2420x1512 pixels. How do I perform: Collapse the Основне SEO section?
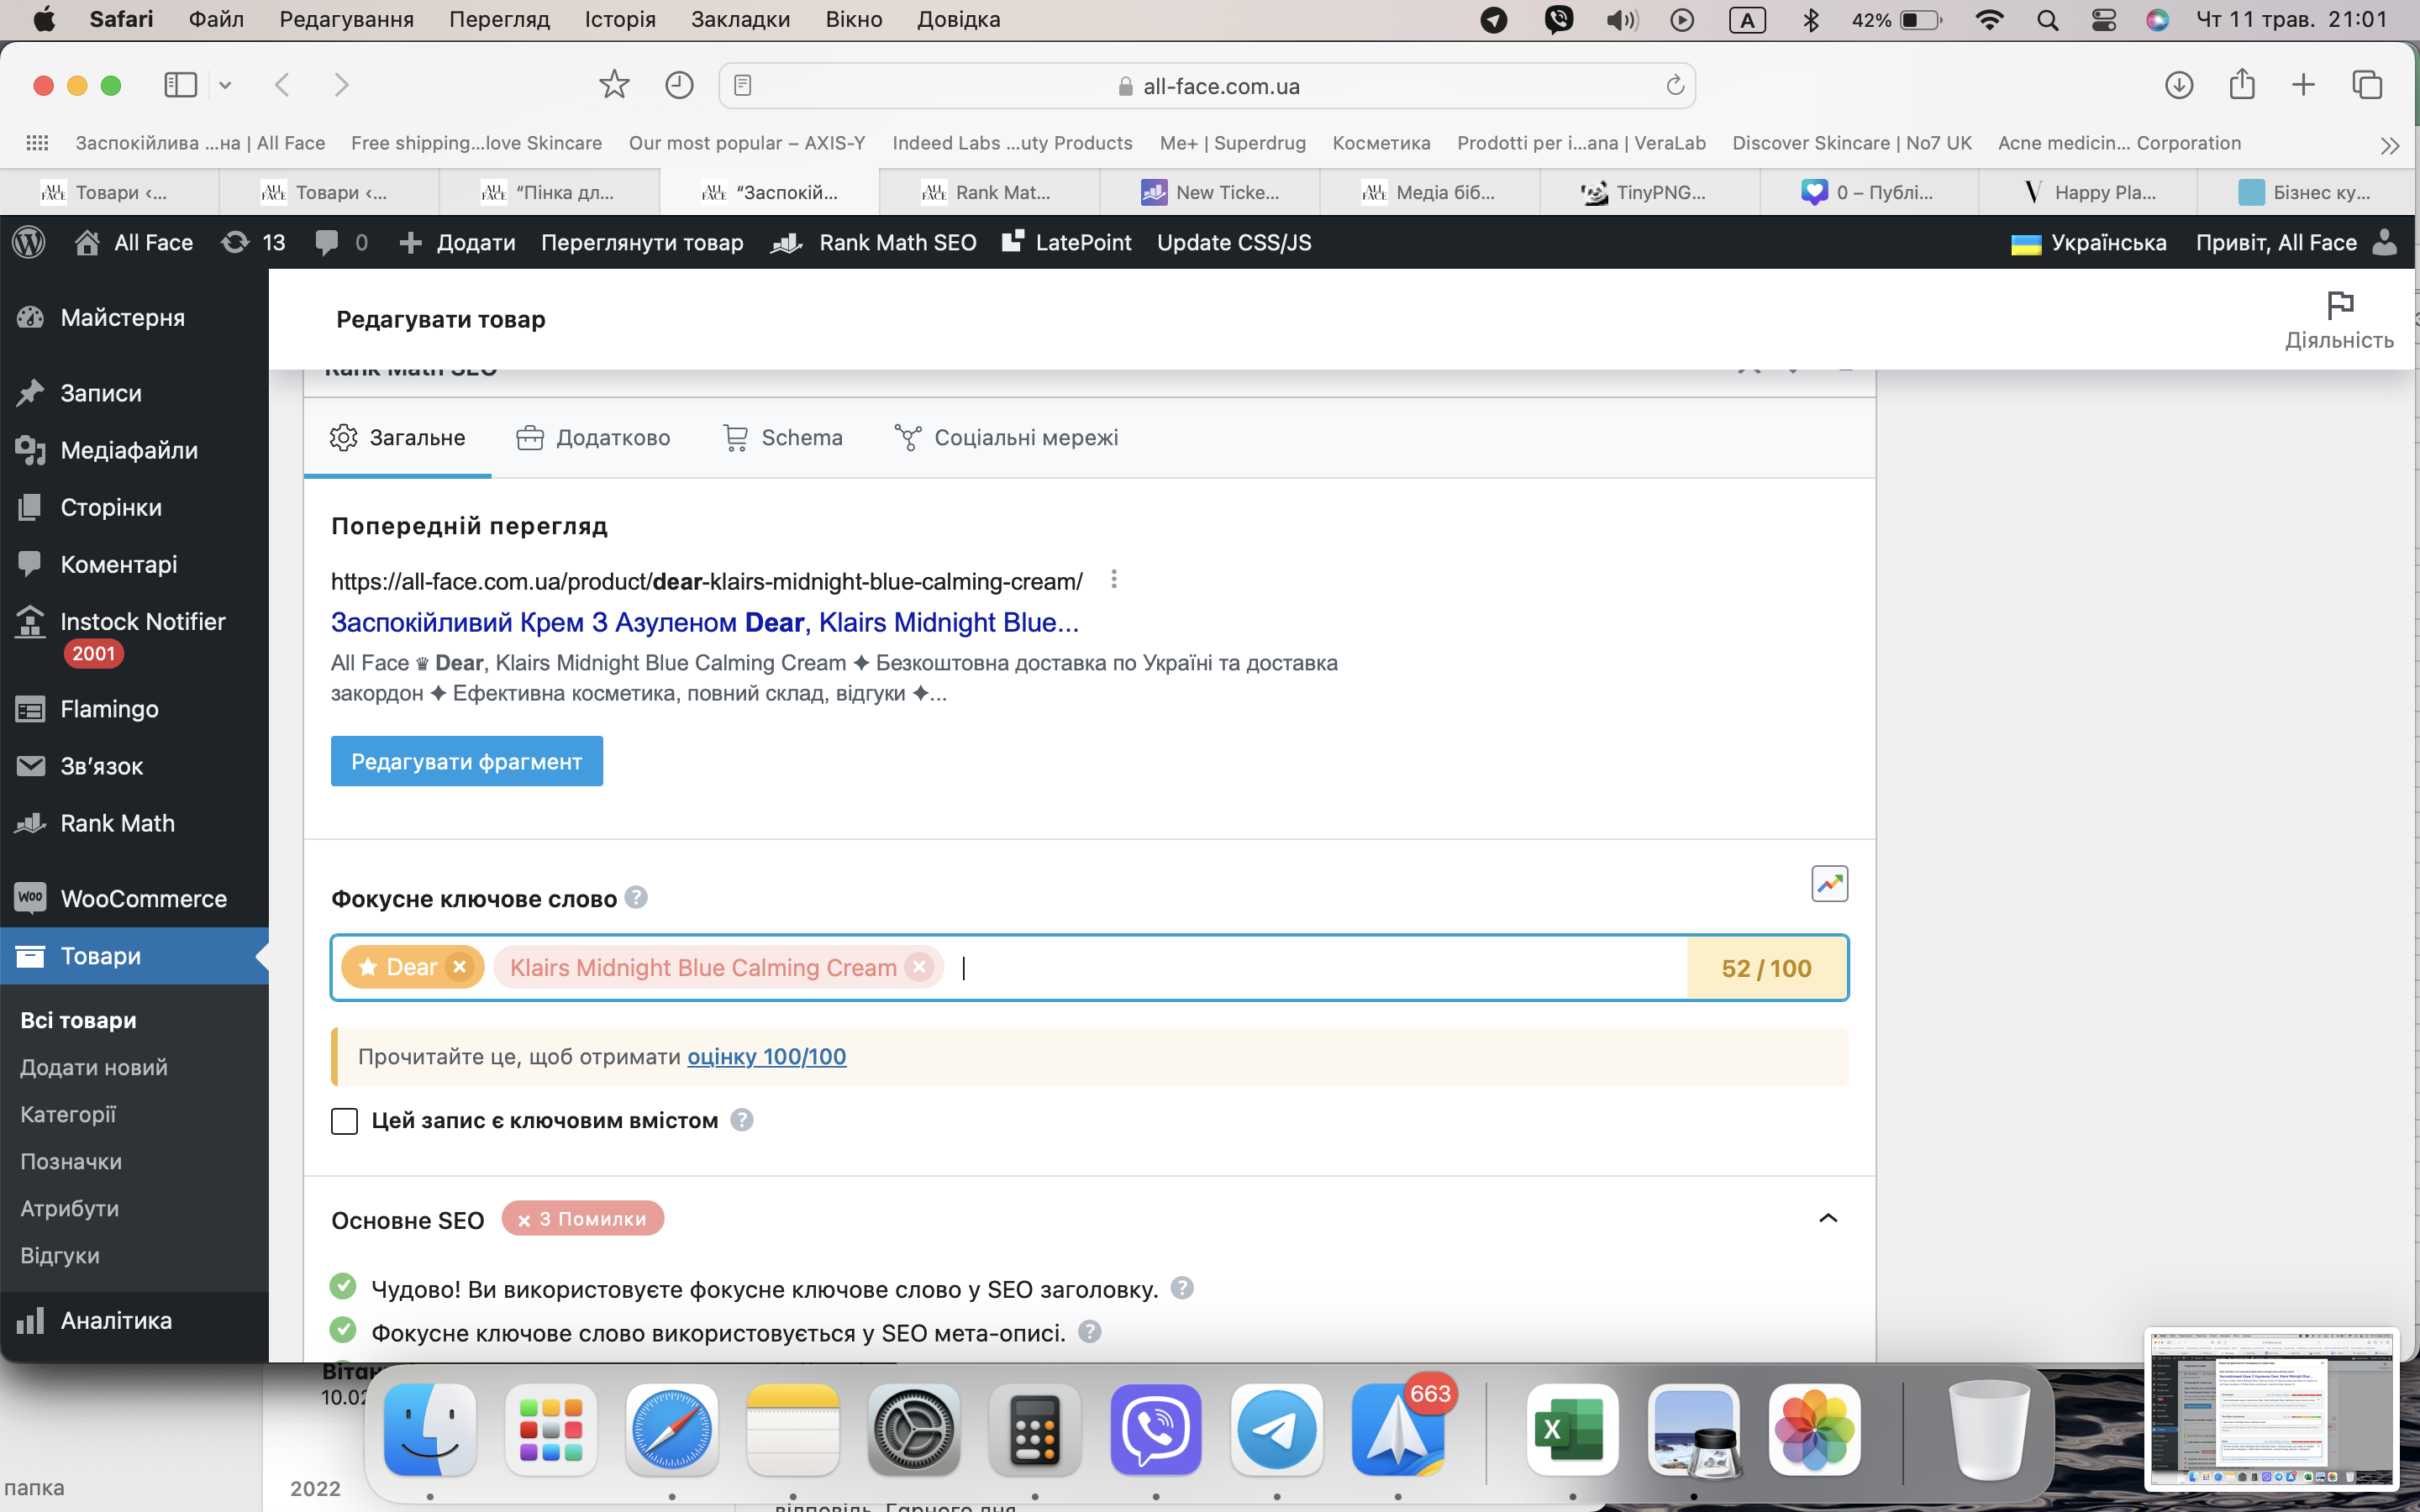point(1827,1218)
